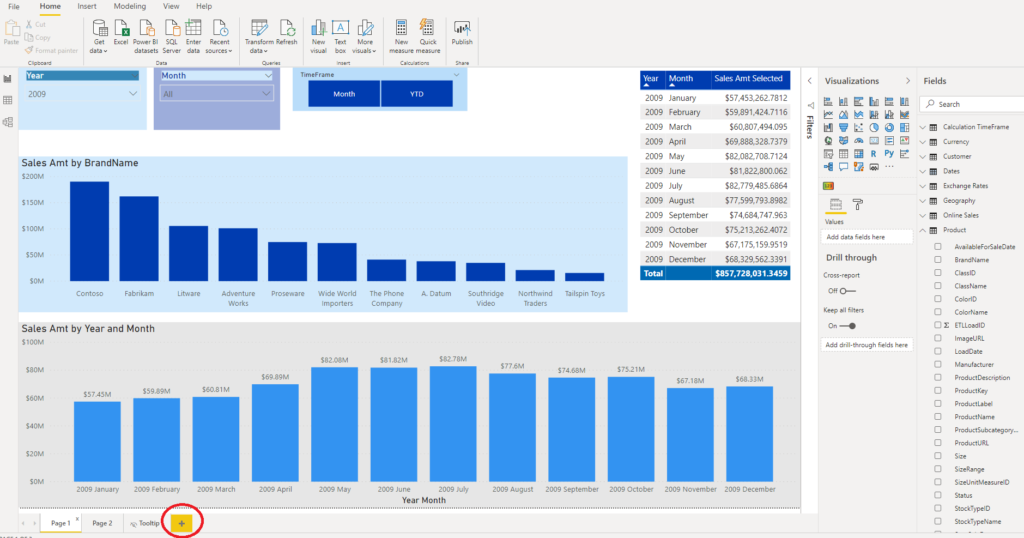The image size is (1024, 538).
Task: Expand the Dates table
Action: pyautogui.click(x=923, y=171)
